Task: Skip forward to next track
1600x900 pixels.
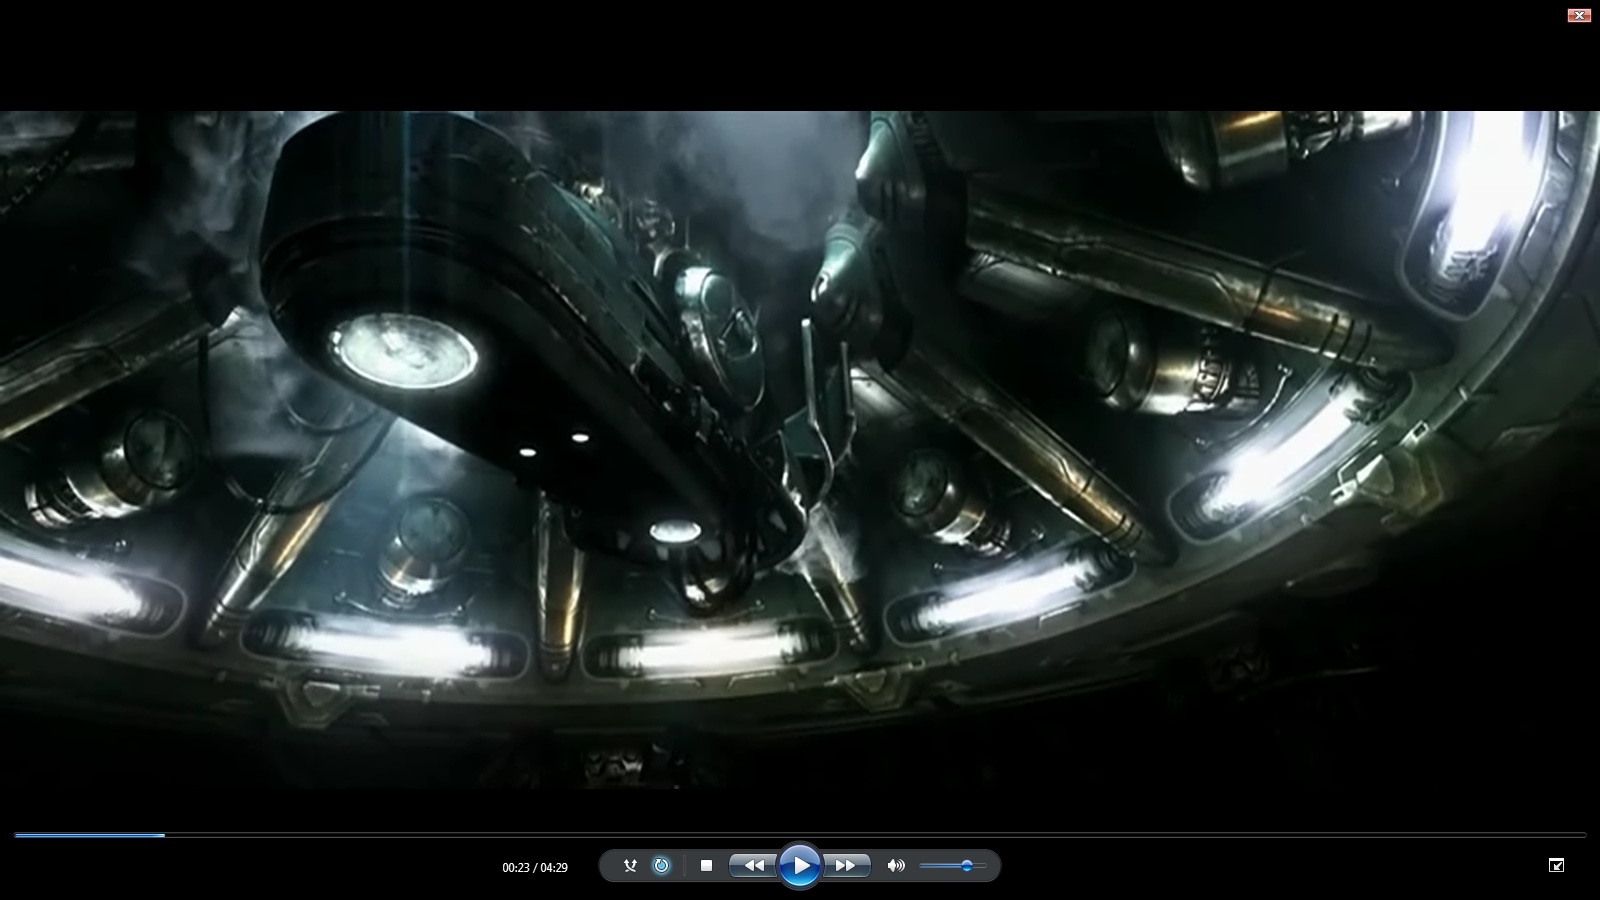Action: (846, 866)
